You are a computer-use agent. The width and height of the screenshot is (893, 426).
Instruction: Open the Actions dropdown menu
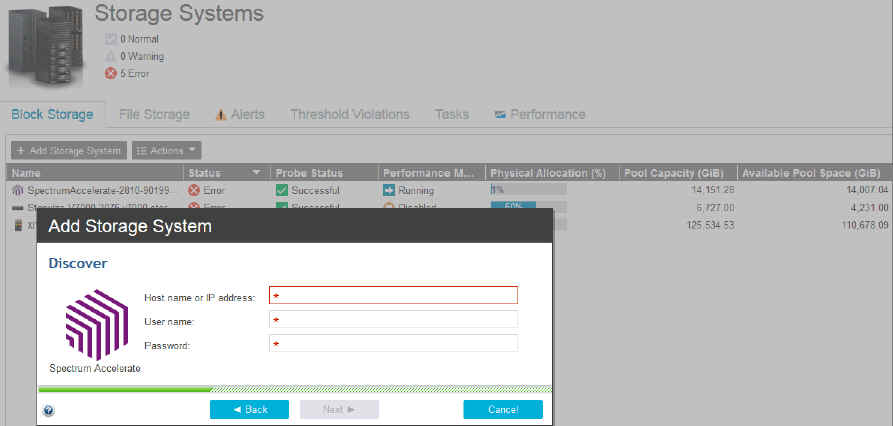click(x=166, y=150)
